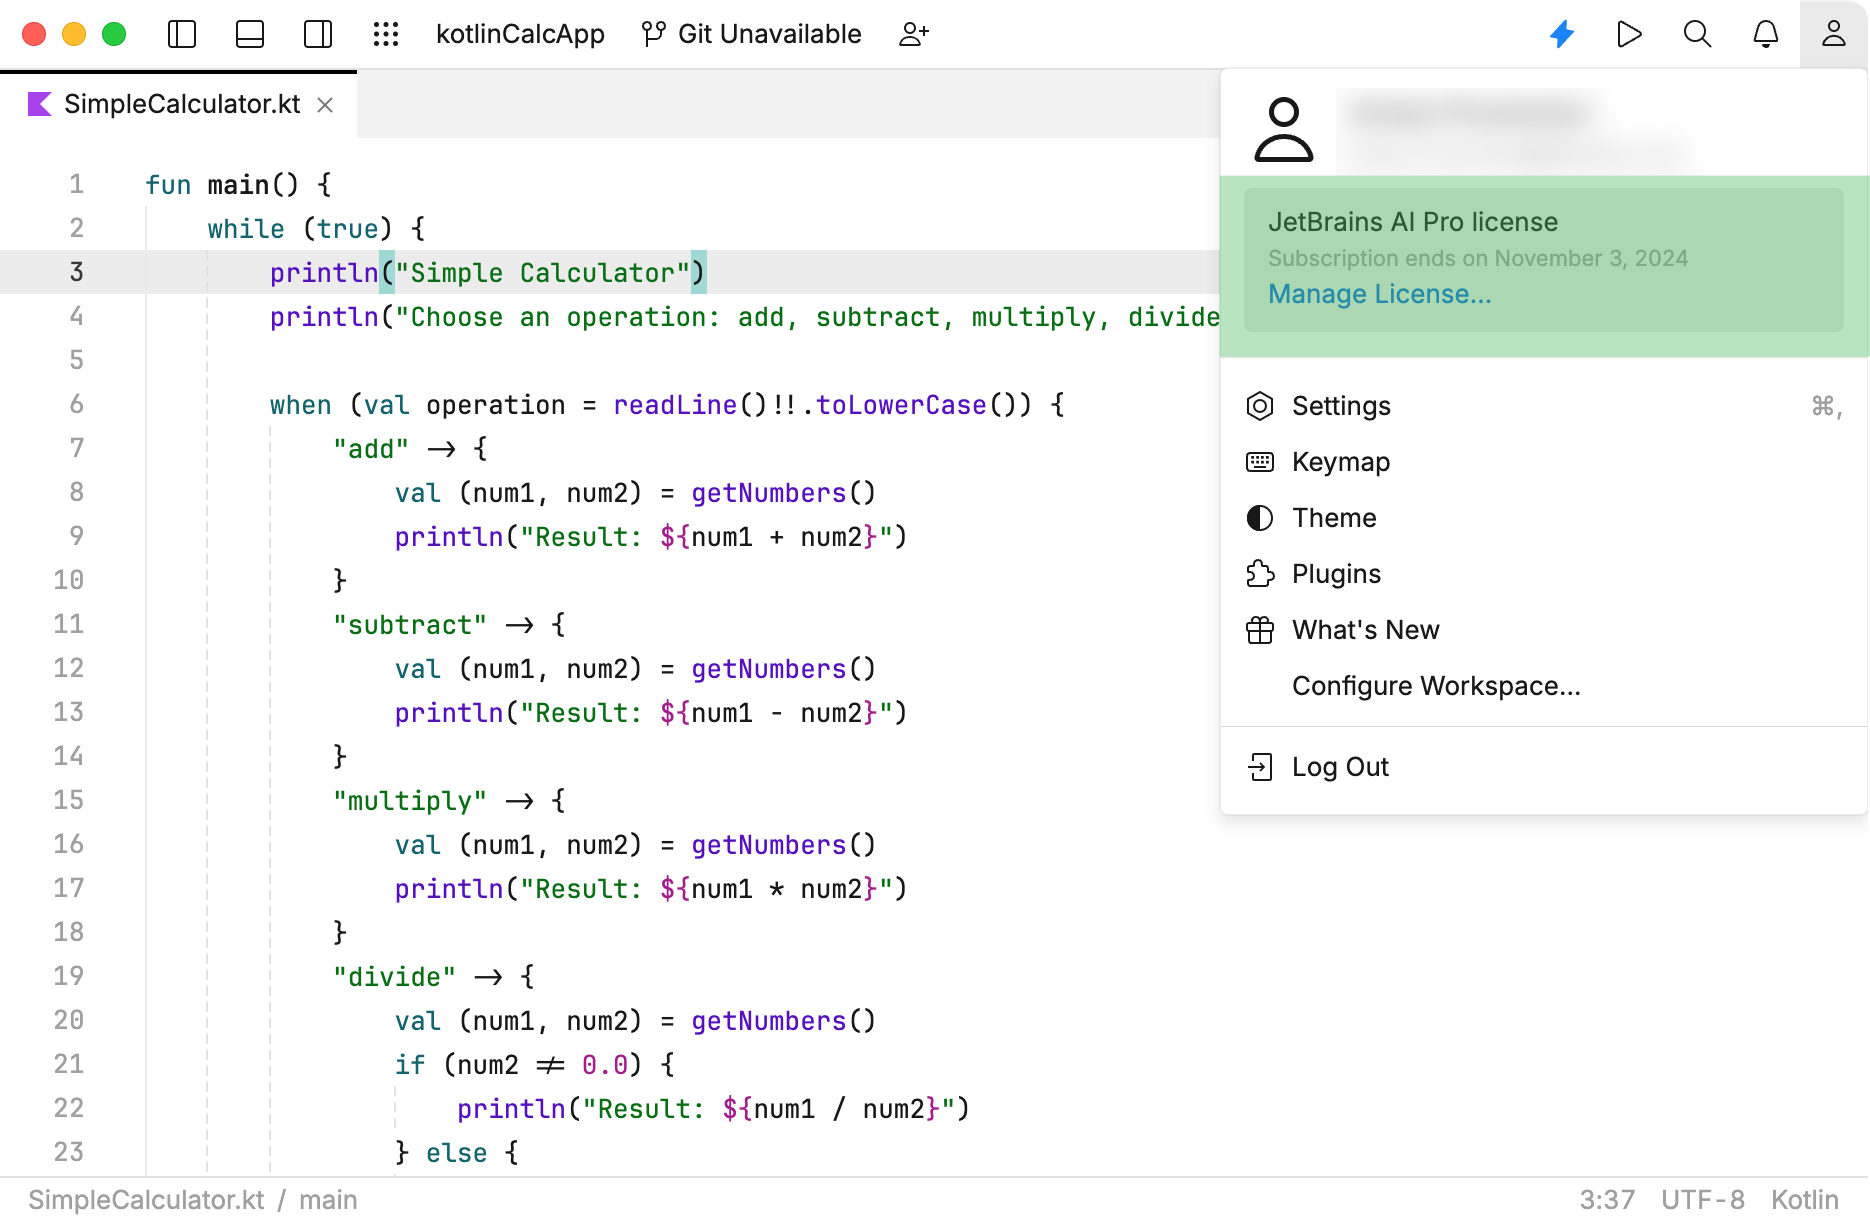The image size is (1870, 1224).
Task: Choose Keymap in the menu
Action: [x=1340, y=462]
